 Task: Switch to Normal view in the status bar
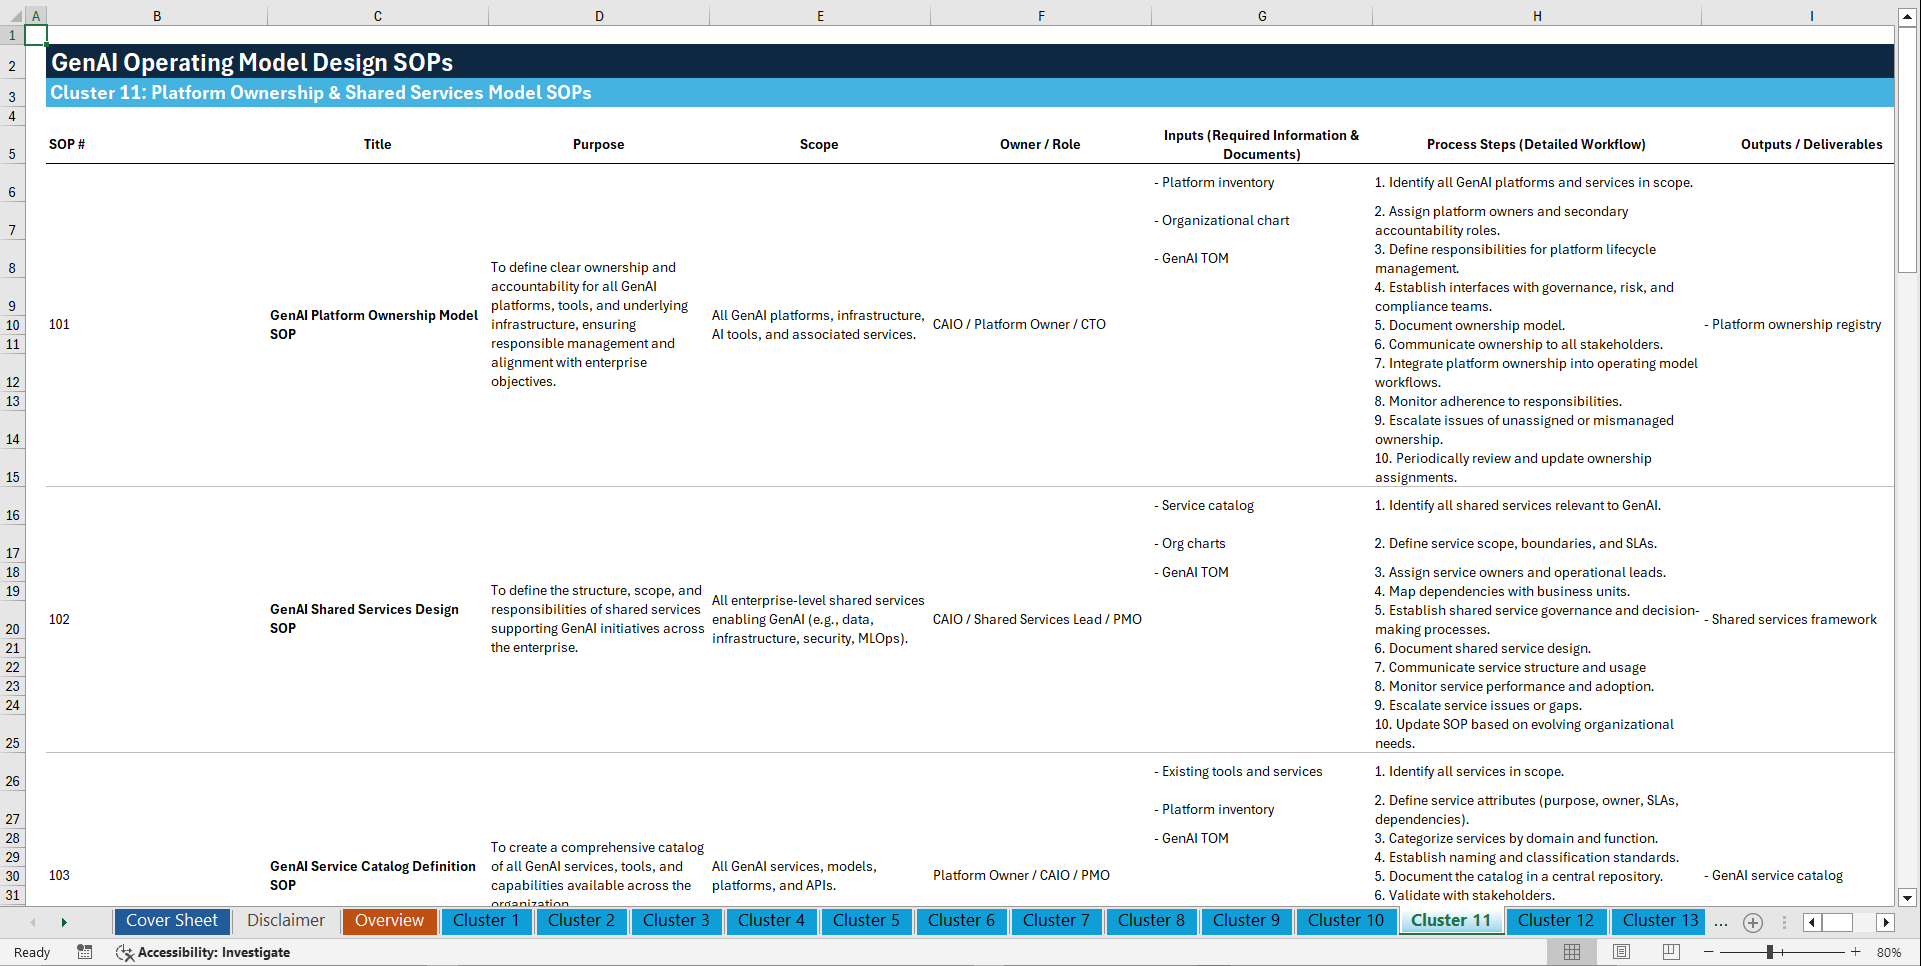click(x=1571, y=952)
